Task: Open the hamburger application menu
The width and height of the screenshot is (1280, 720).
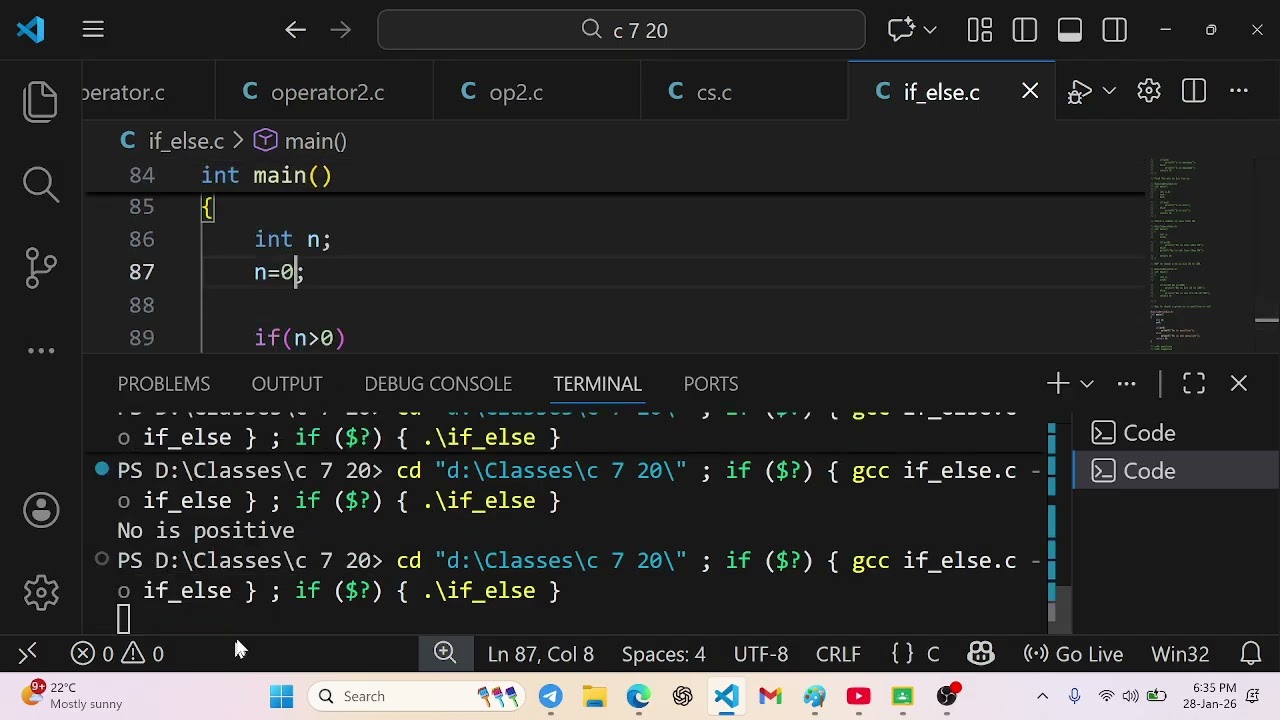Action: [x=93, y=30]
